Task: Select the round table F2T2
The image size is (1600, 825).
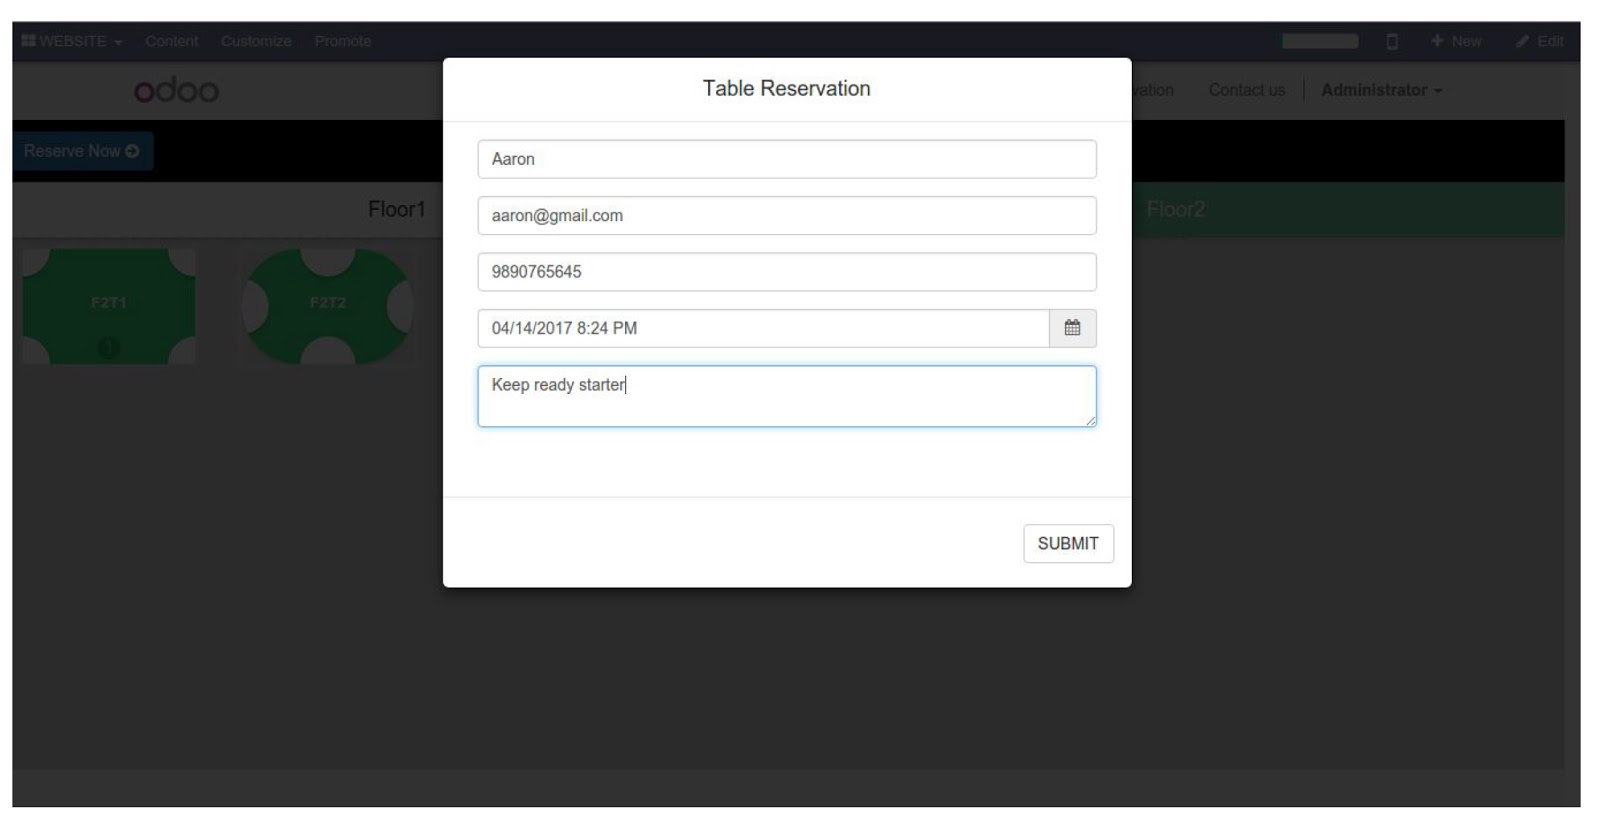Action: click(328, 306)
